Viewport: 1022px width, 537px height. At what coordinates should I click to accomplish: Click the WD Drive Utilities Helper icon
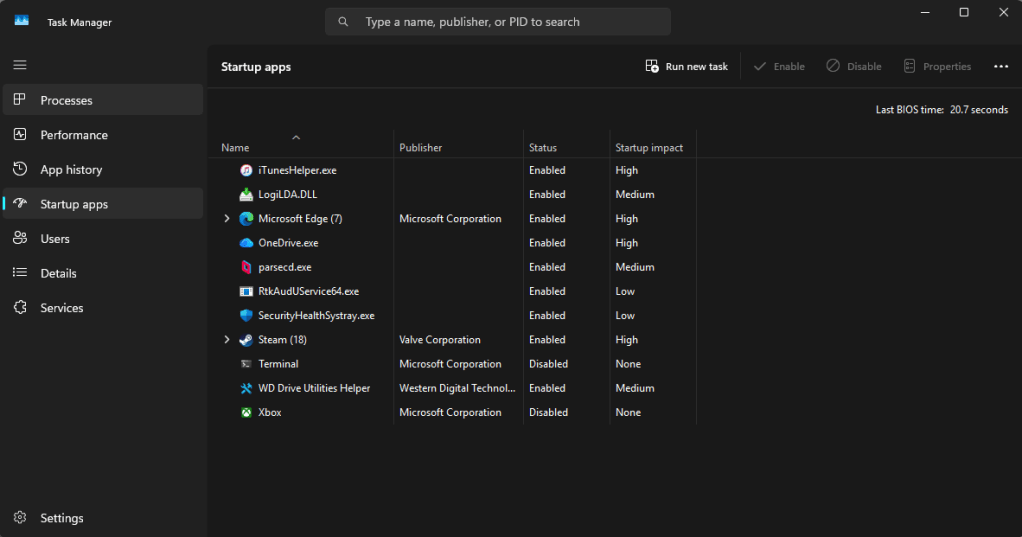pyautogui.click(x=246, y=388)
